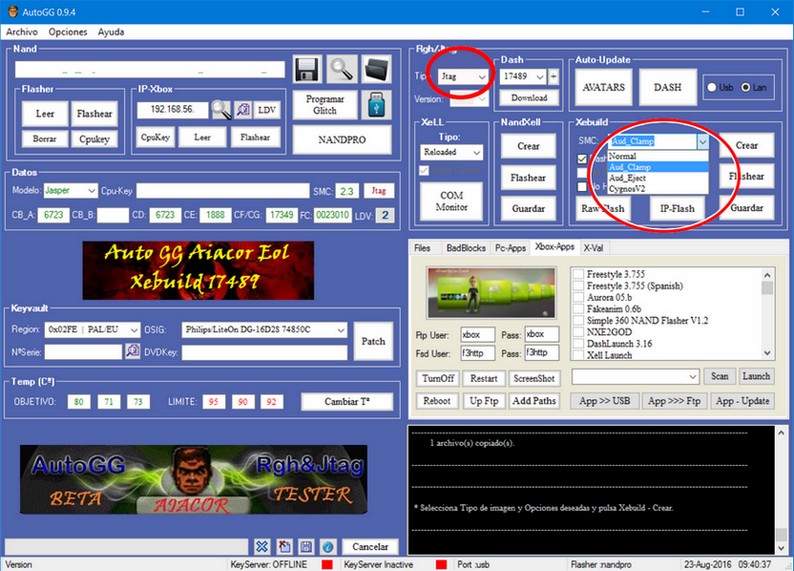
Task: Click the NANDPRO button
Action: tap(342, 140)
